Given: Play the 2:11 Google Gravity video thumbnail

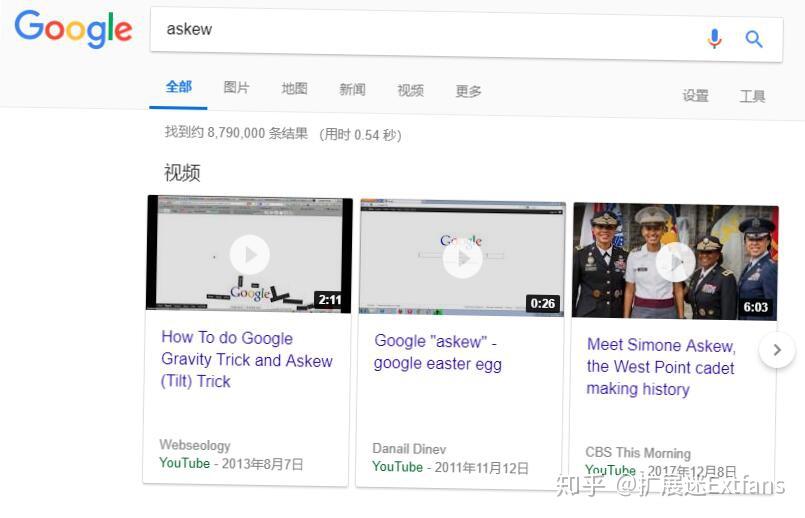Looking at the screenshot, I should [250, 254].
